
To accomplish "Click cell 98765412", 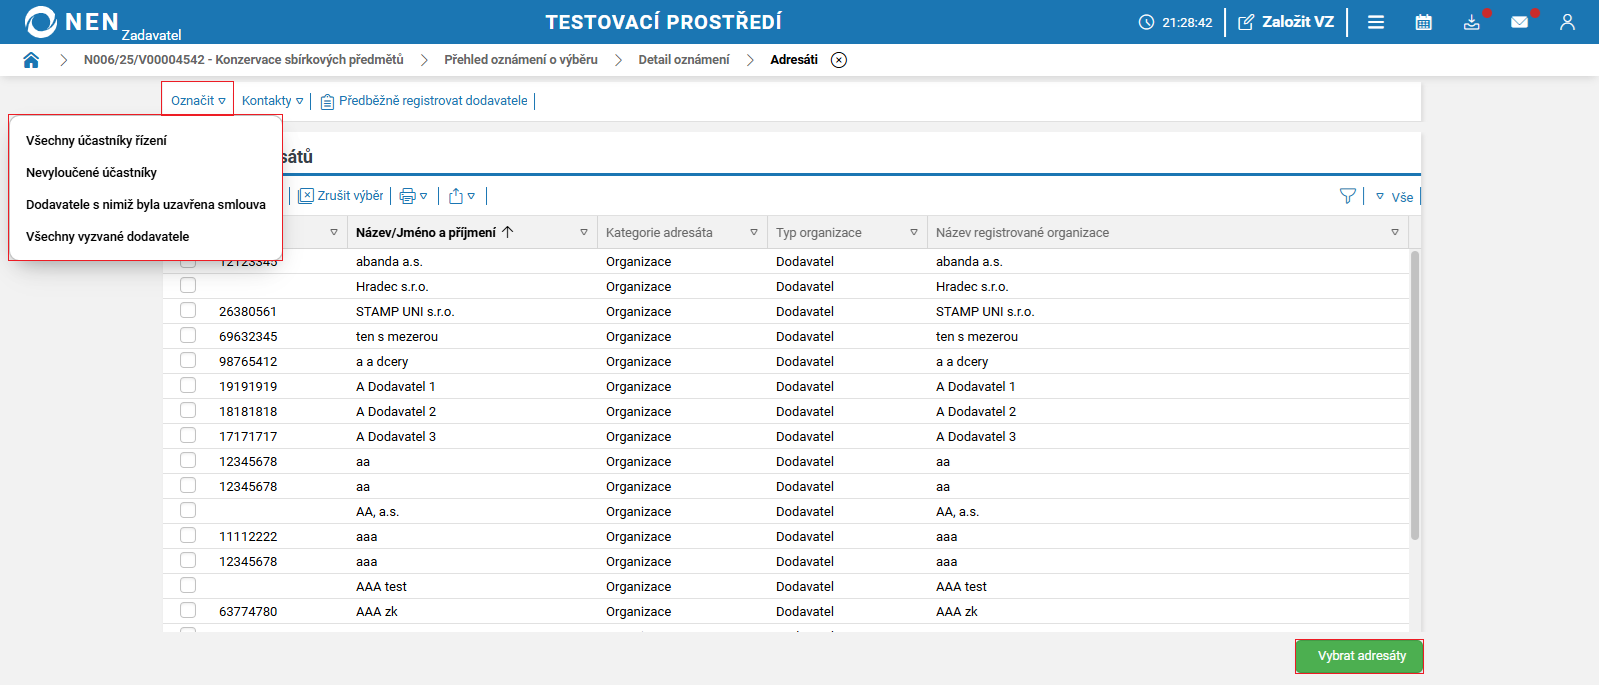I will 248,362.
